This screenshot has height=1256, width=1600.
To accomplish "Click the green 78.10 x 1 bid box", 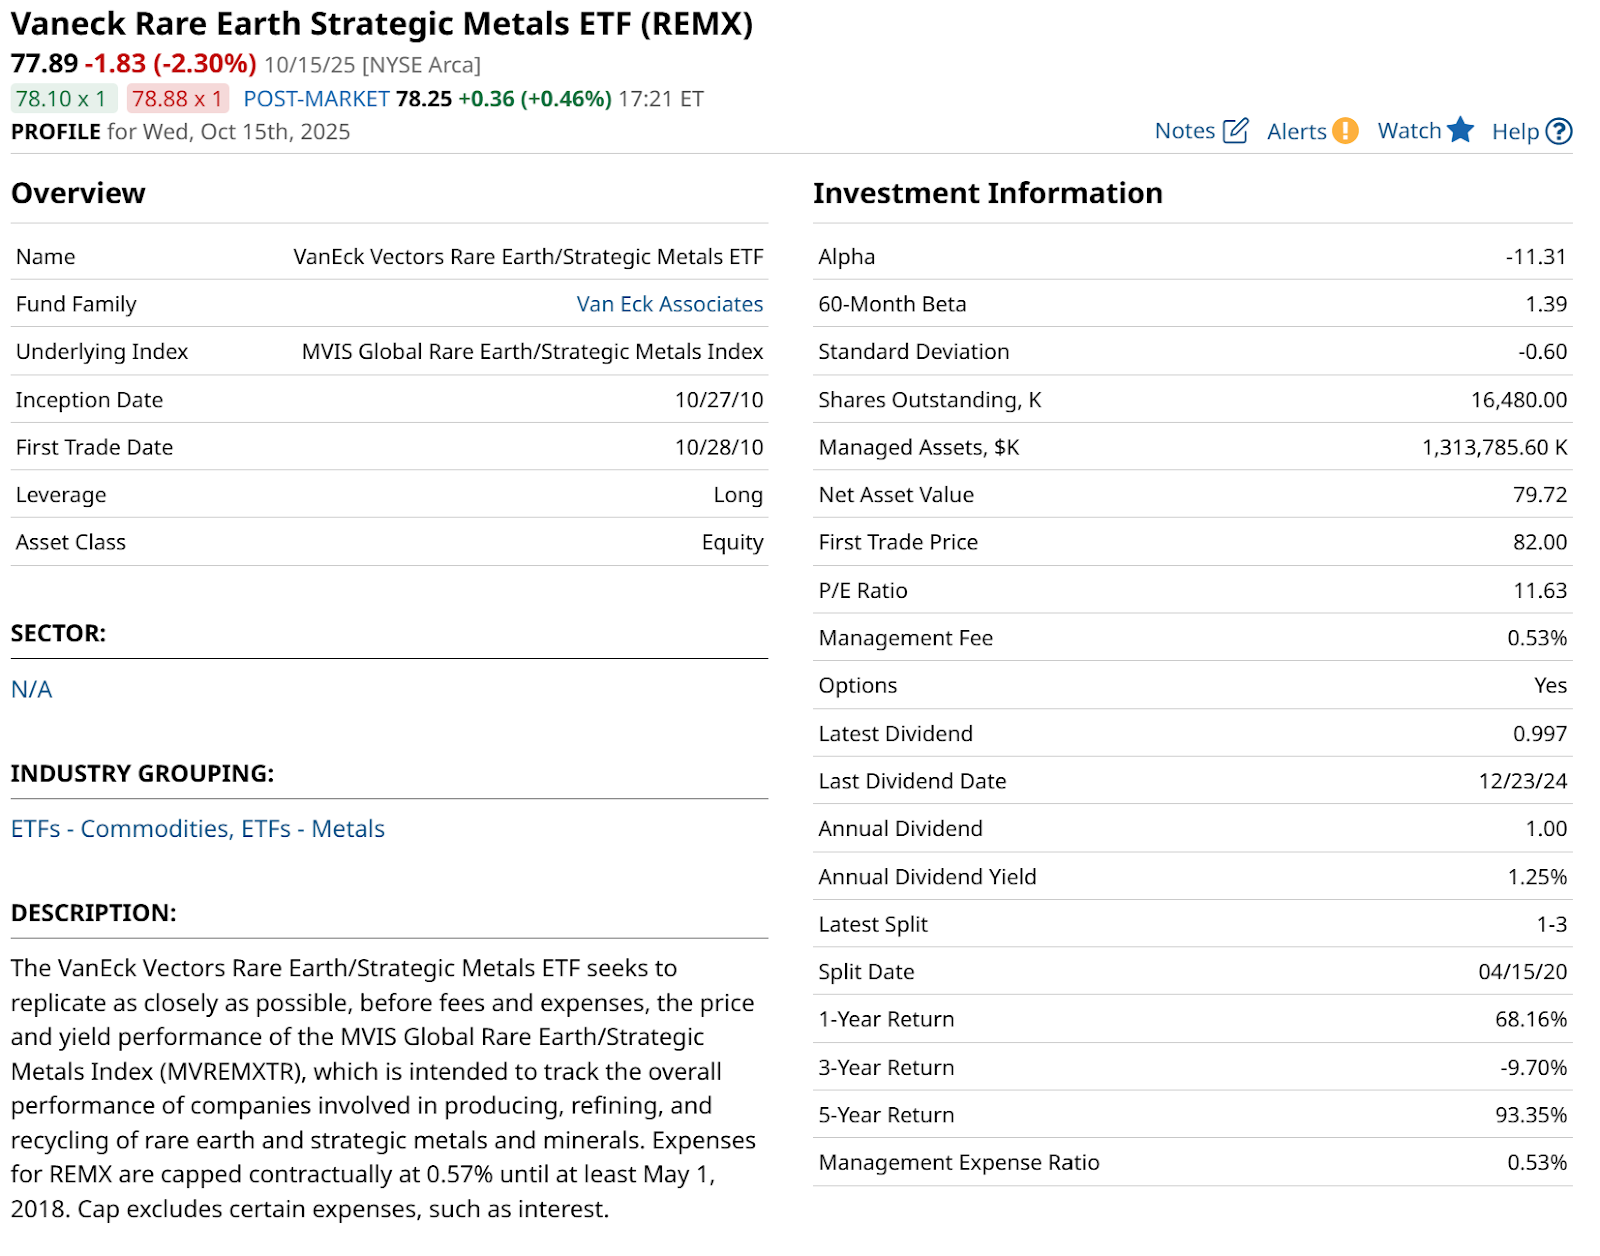I will pyautogui.click(x=62, y=99).
